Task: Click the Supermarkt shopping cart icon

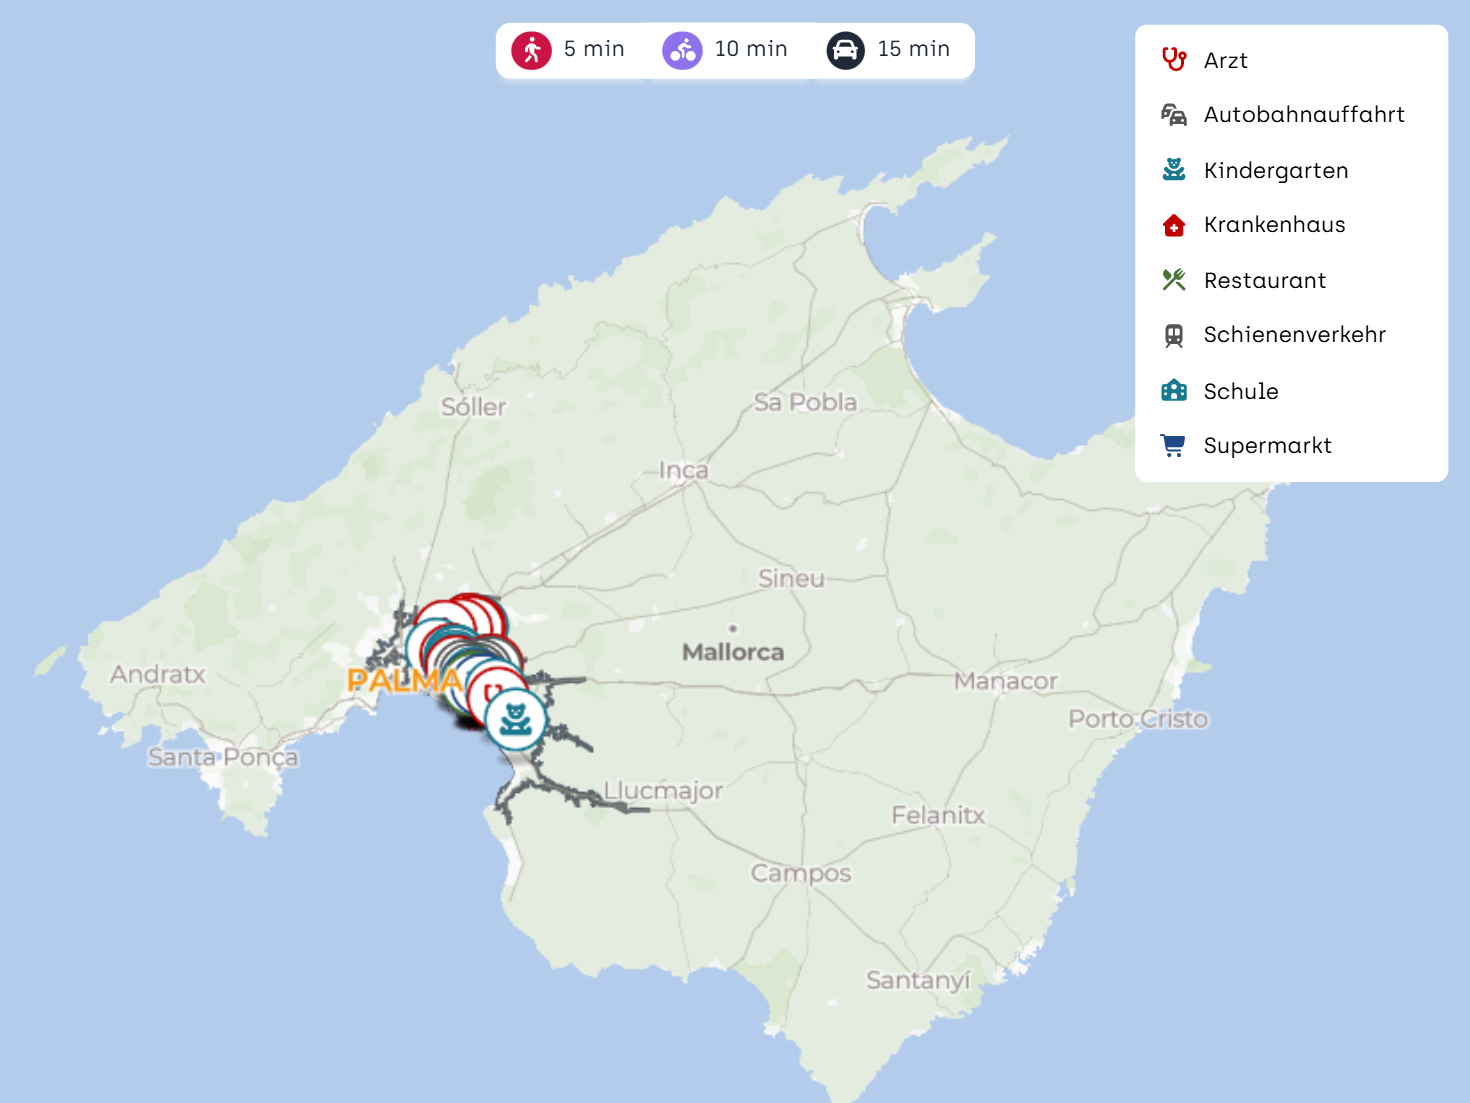Action: pyautogui.click(x=1174, y=445)
